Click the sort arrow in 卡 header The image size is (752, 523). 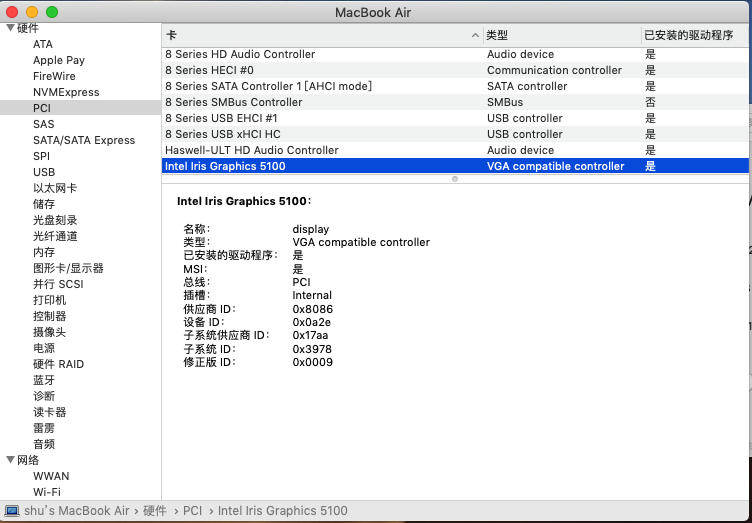pos(475,35)
